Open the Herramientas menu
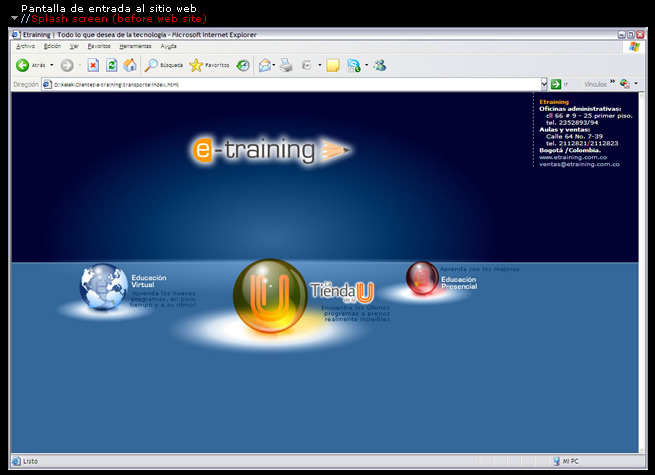This screenshot has width=655, height=475. pyautogui.click(x=135, y=46)
